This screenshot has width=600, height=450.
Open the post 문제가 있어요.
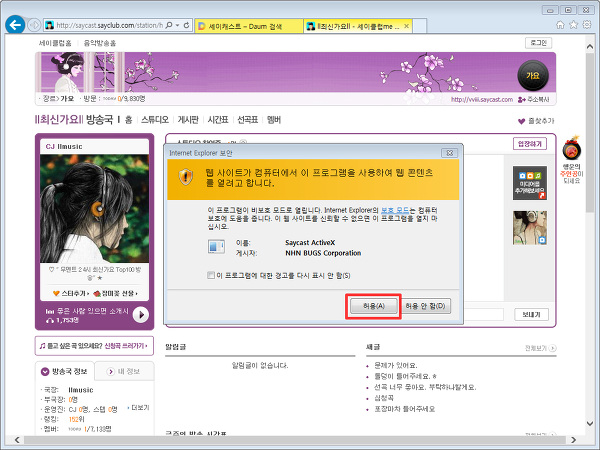pyautogui.click(x=395, y=365)
